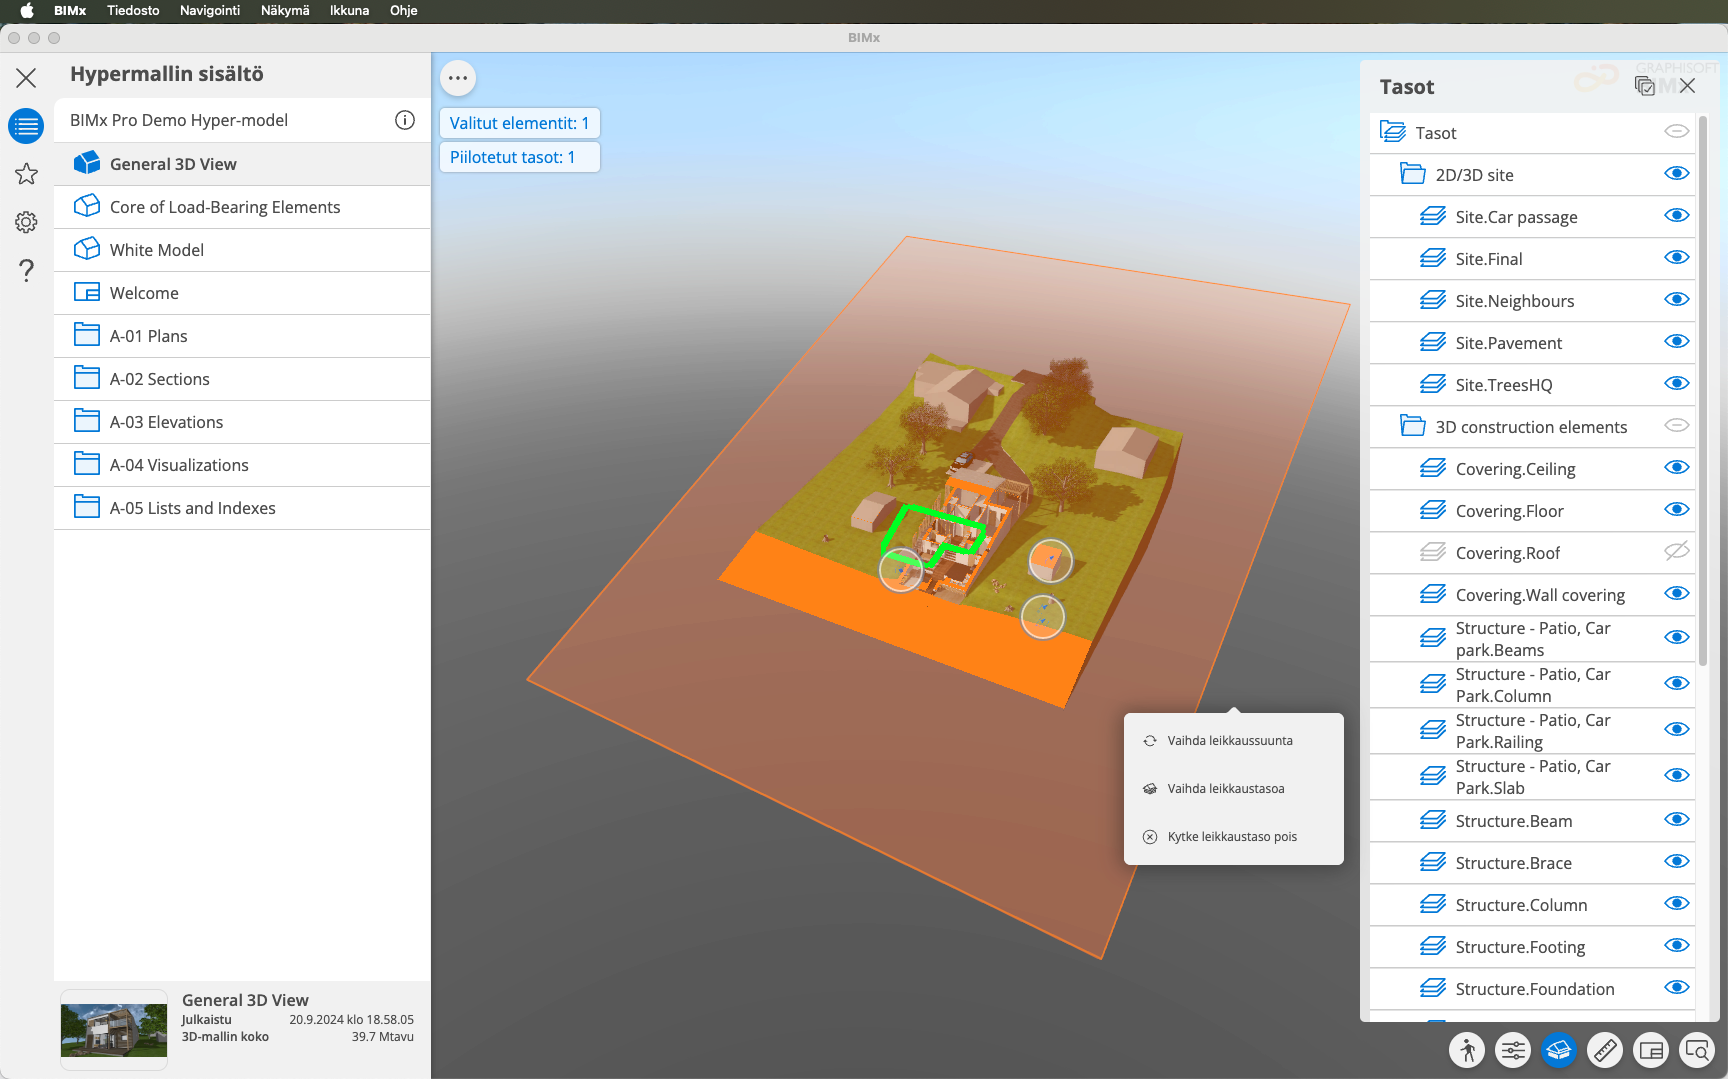Show the hidden Covering.Roof layer

click(1677, 551)
